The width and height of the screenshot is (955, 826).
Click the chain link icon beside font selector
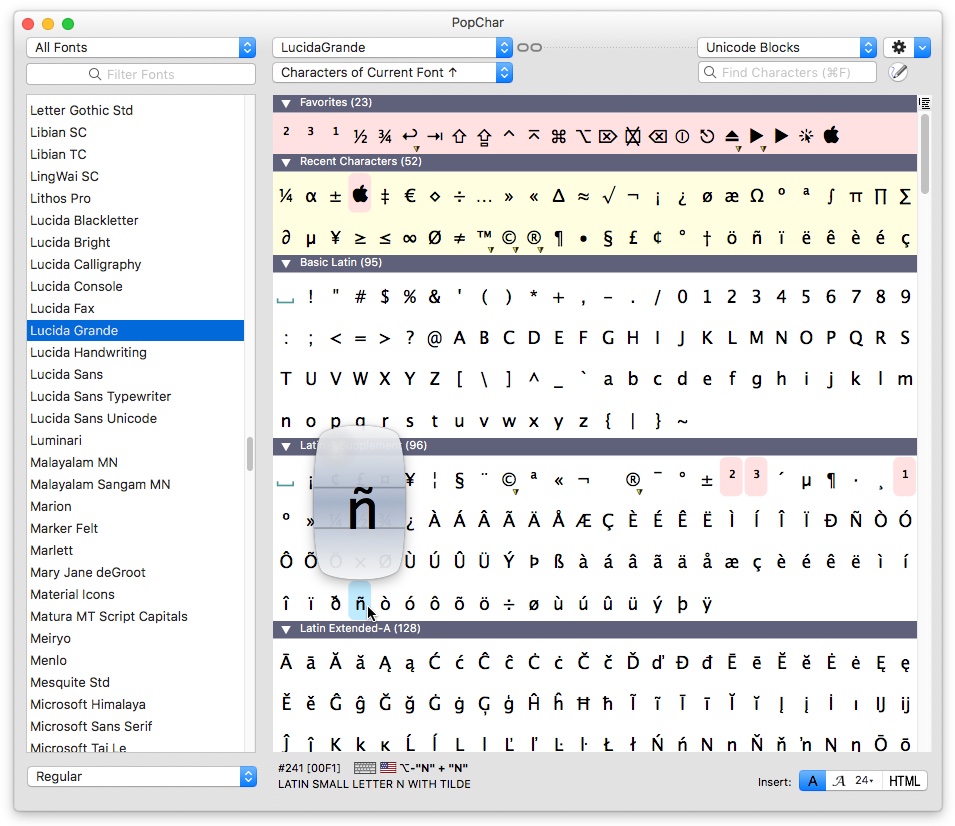coord(529,47)
